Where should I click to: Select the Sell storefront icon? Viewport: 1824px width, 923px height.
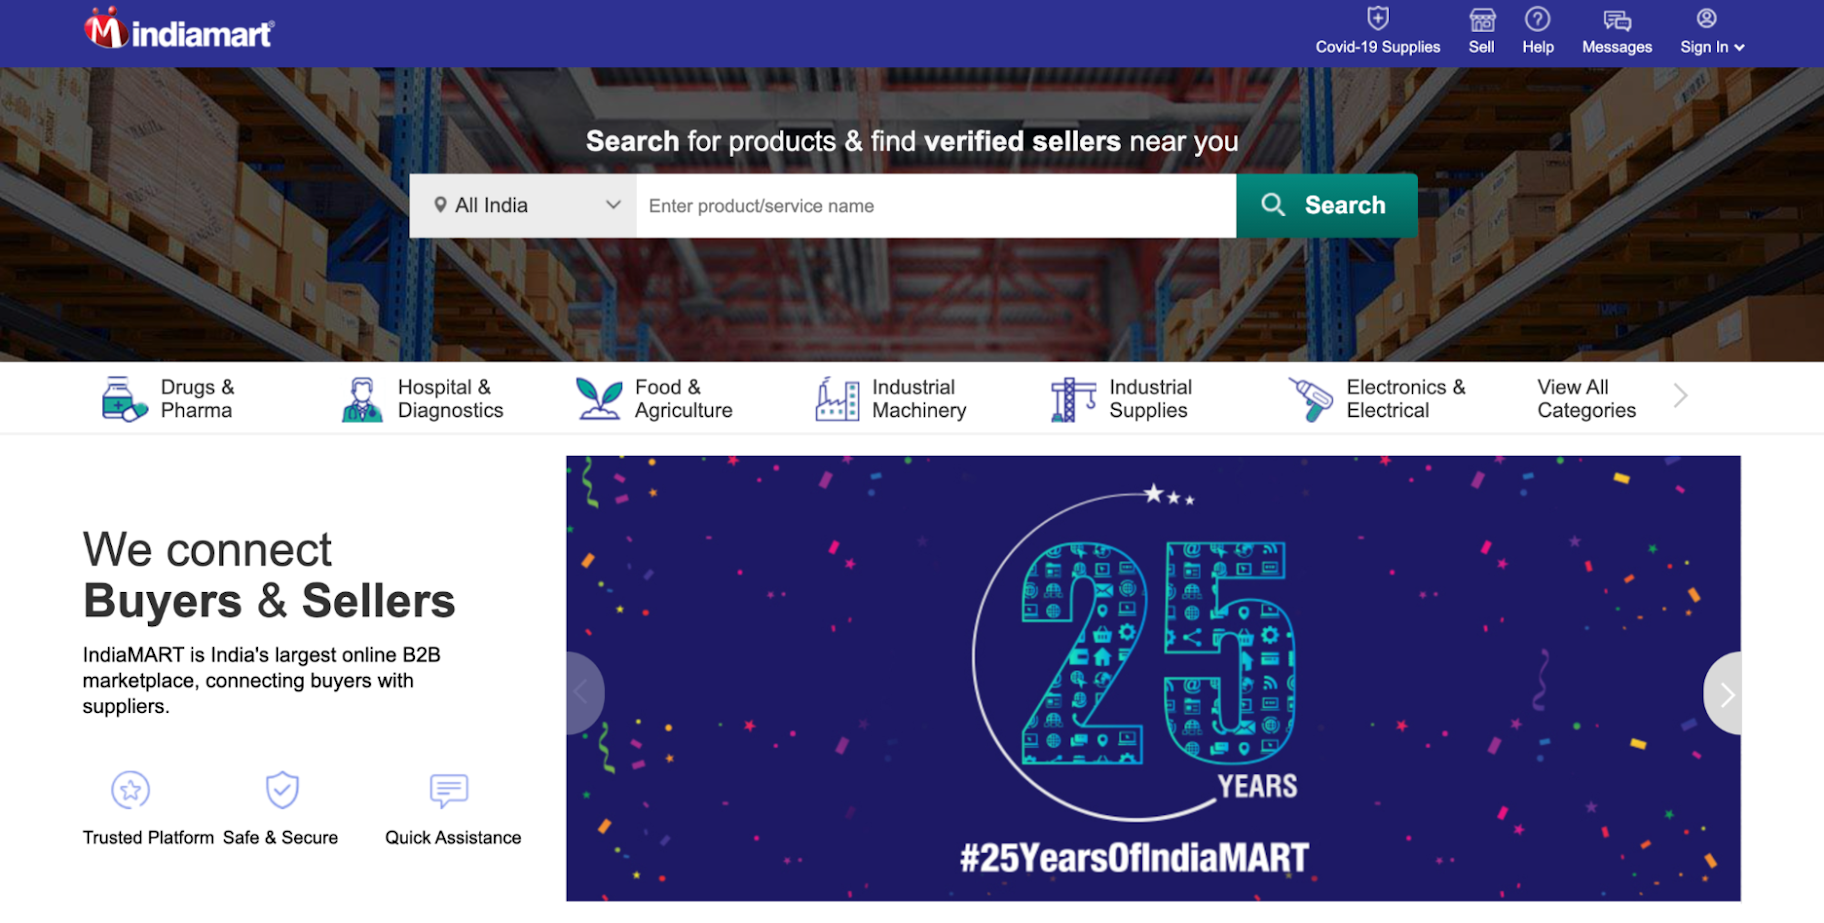[x=1481, y=18]
